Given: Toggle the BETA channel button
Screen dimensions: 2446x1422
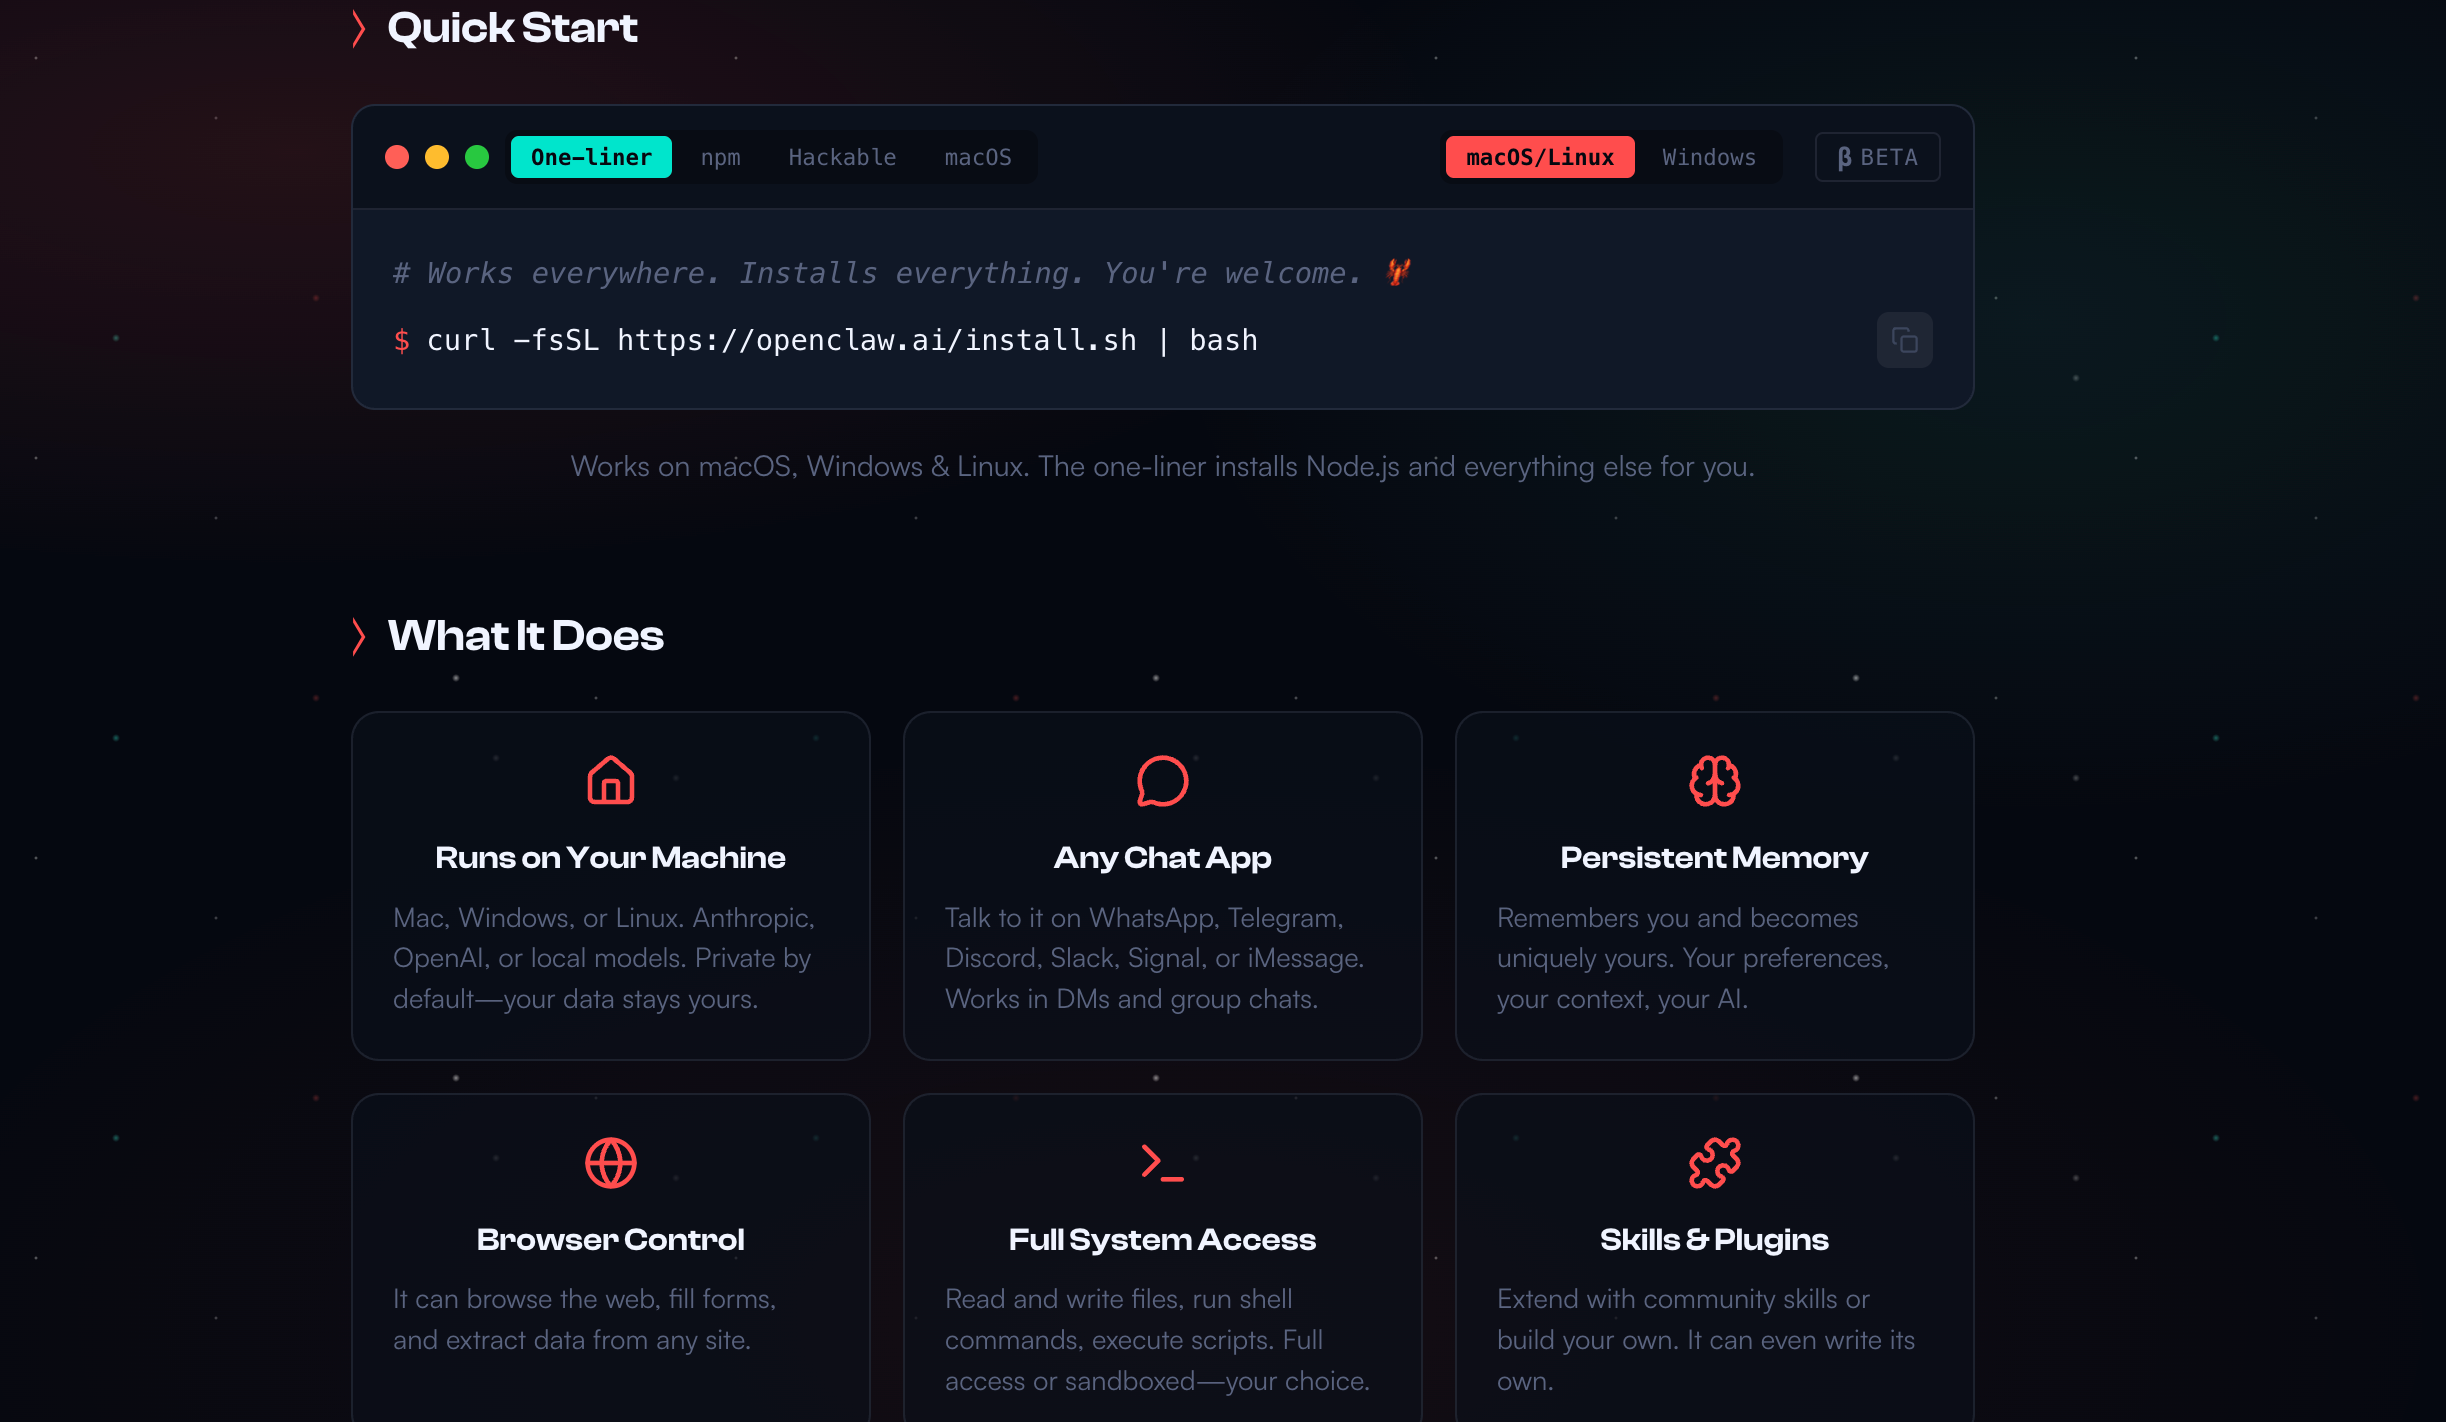Looking at the screenshot, I should click(1877, 157).
